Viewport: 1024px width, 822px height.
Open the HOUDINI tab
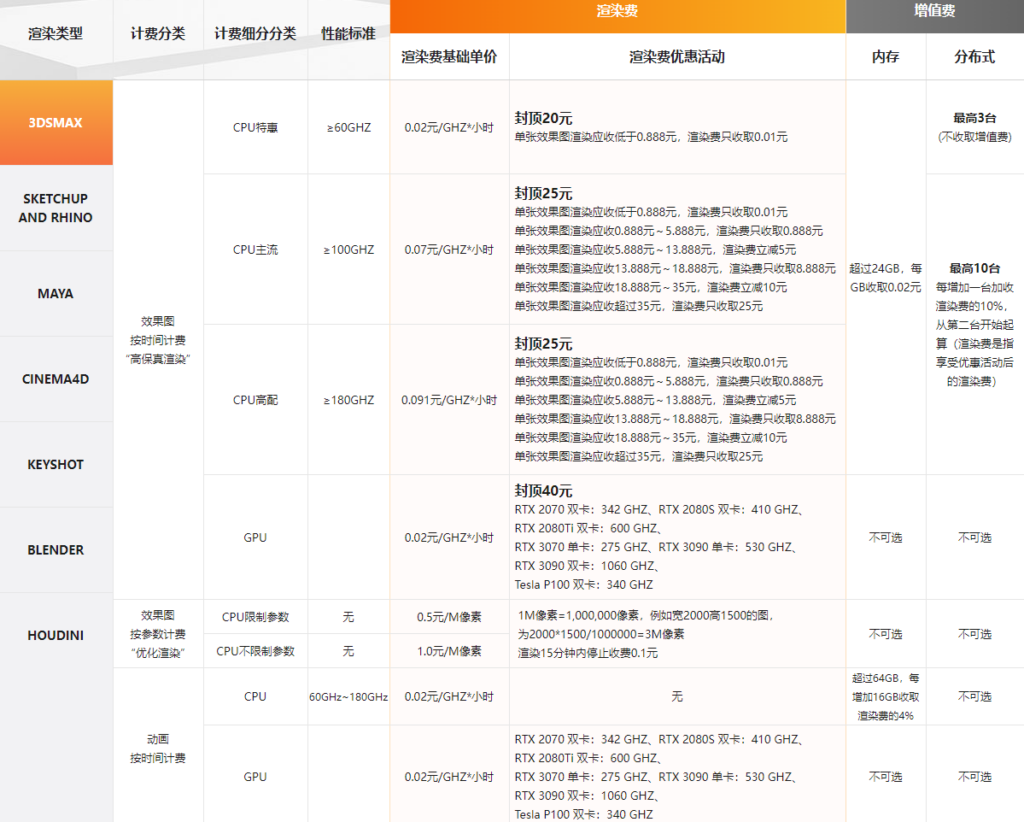56,635
